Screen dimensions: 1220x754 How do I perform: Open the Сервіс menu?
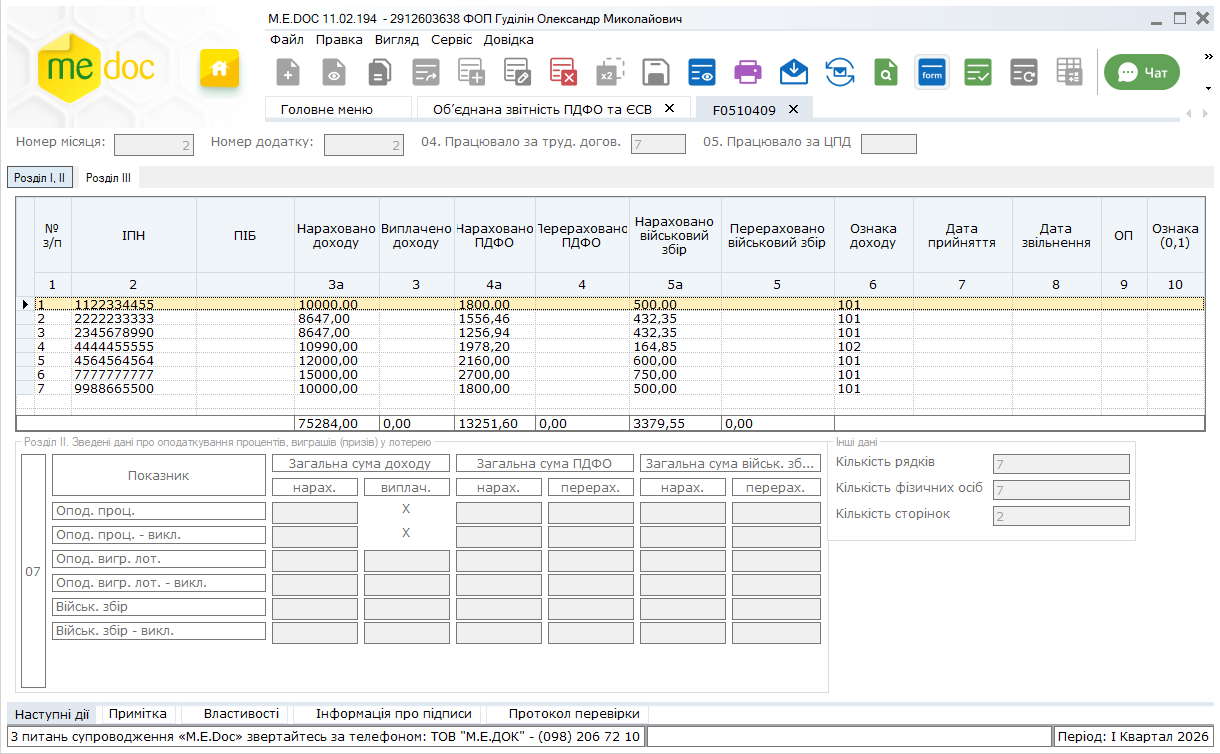452,40
